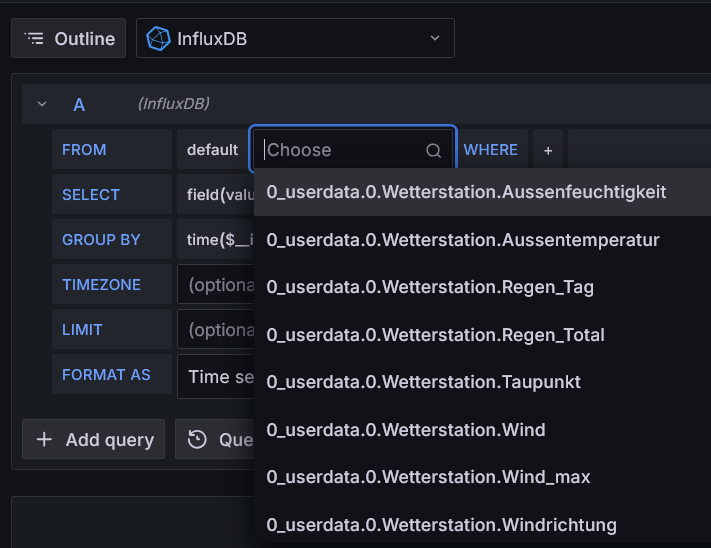Click the Query history clock icon
The image size is (711, 548).
point(197,439)
